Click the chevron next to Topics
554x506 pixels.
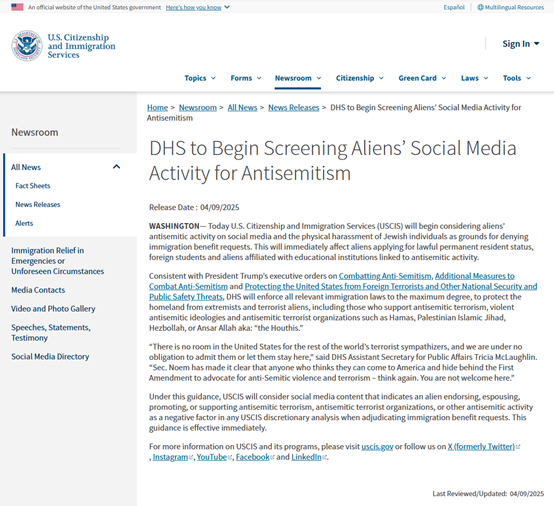[x=213, y=78]
